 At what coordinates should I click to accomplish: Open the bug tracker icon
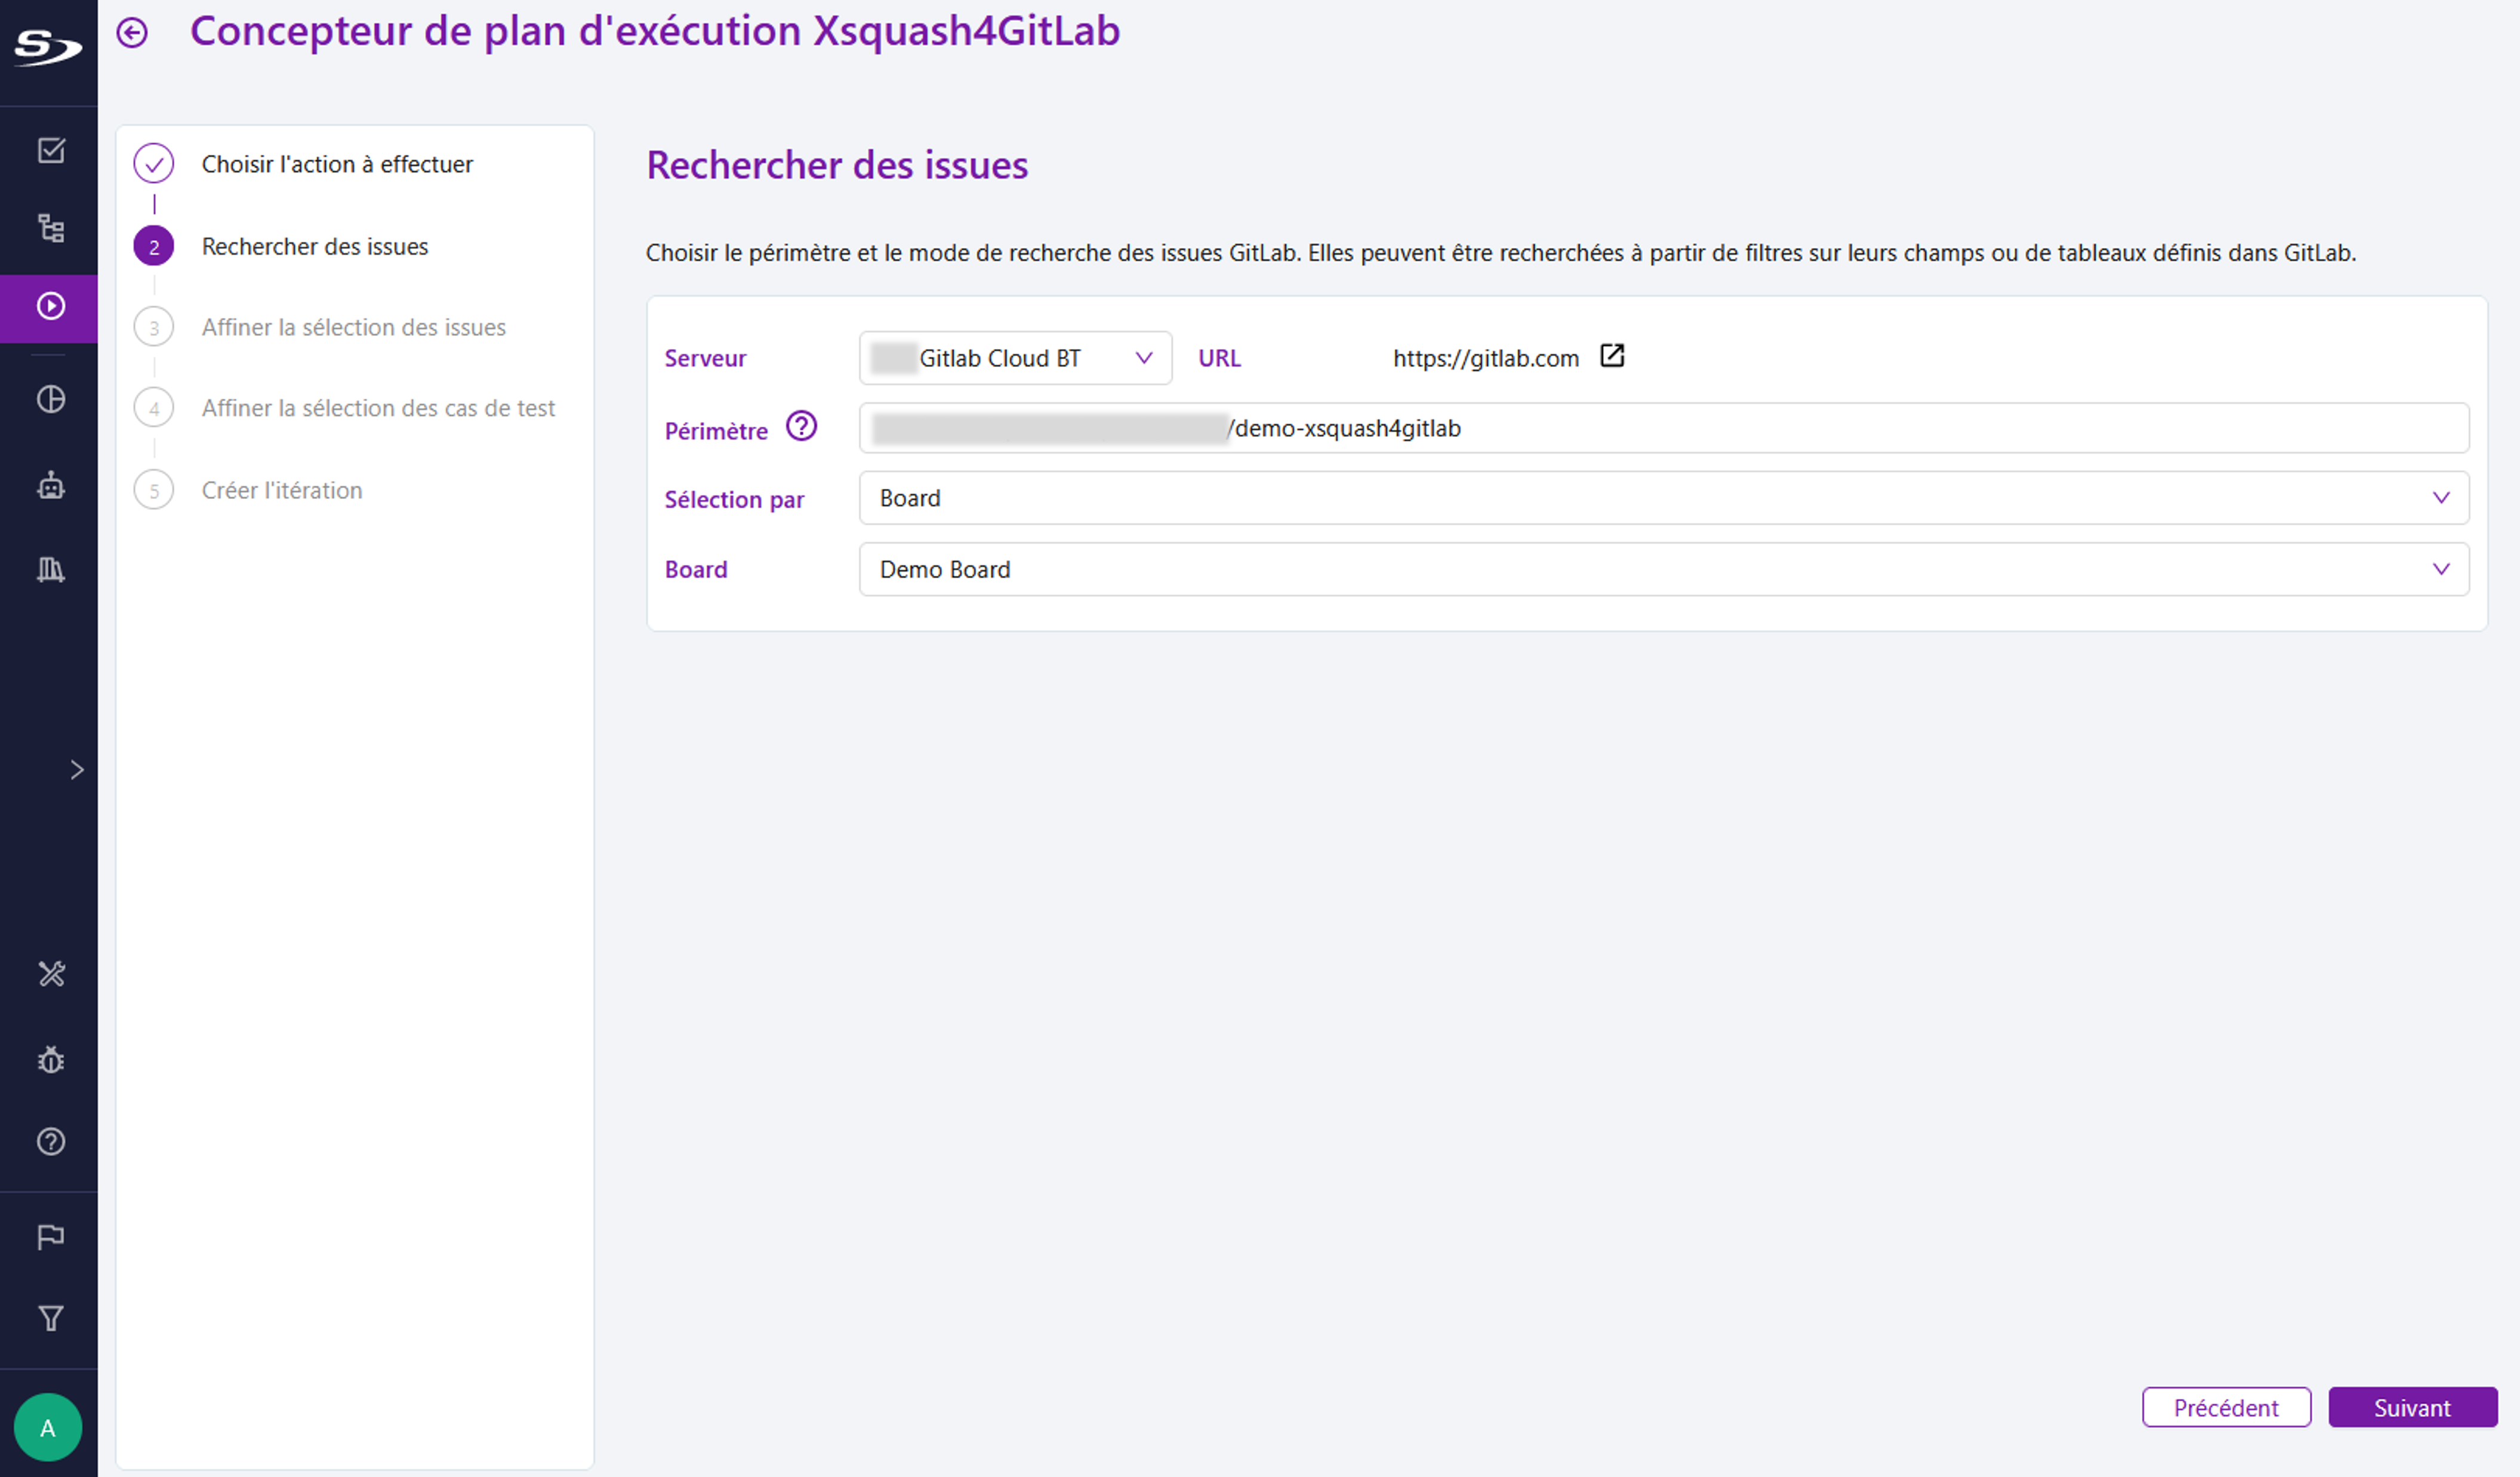click(x=50, y=1060)
